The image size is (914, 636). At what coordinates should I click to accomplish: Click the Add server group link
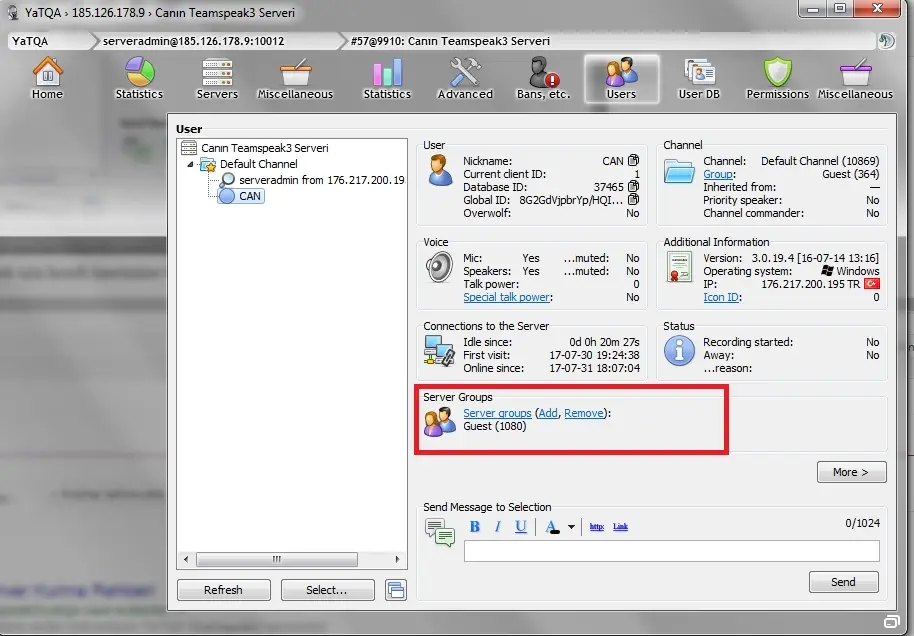click(548, 413)
